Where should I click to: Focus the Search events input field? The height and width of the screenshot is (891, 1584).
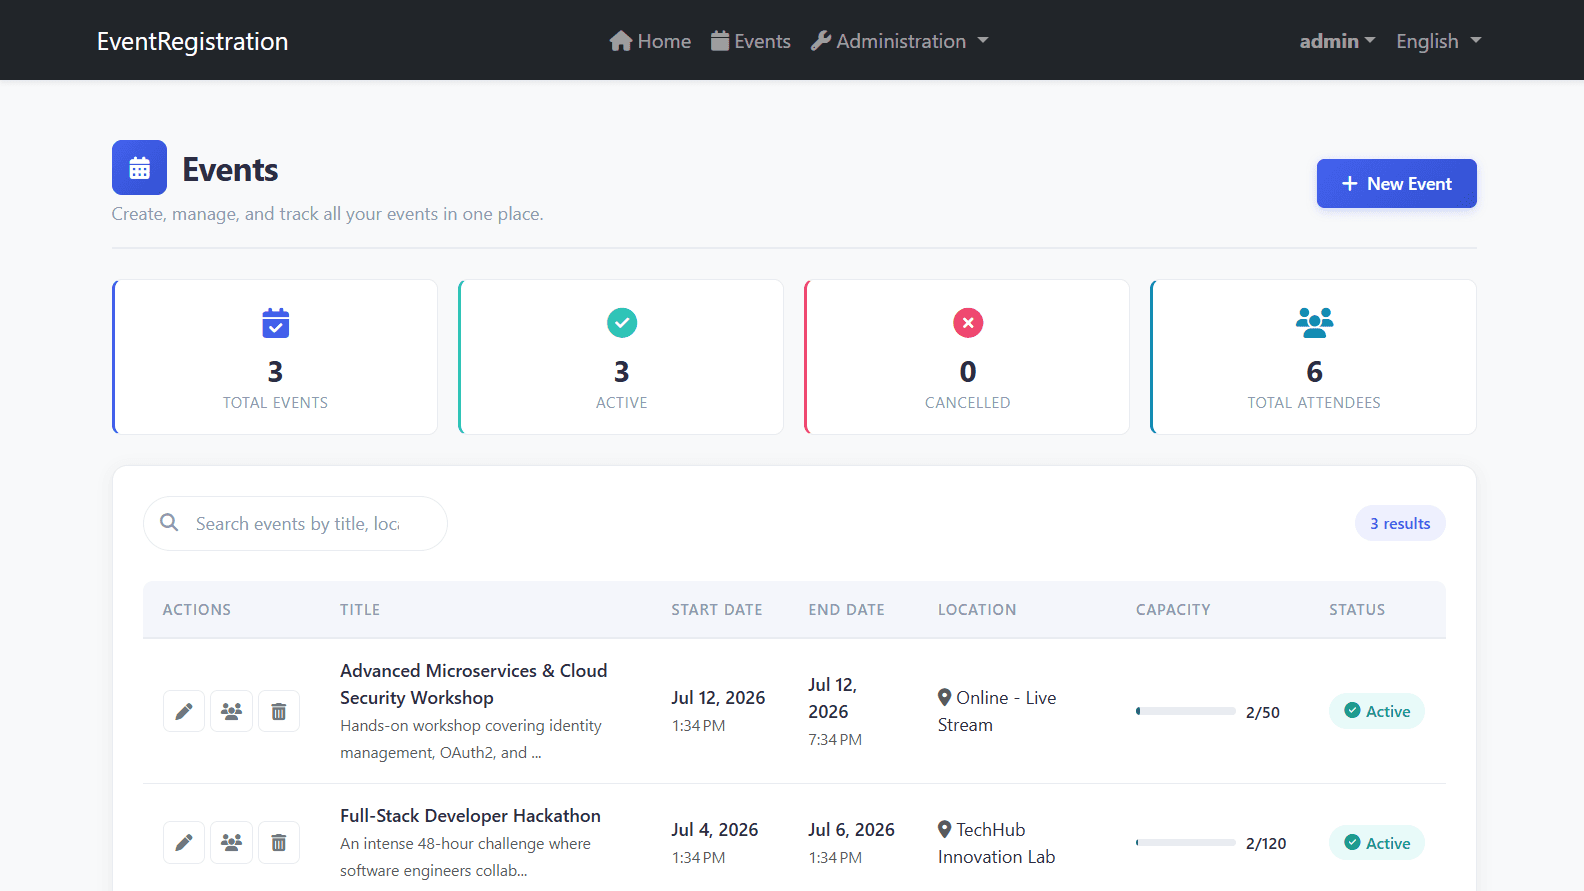coord(295,523)
